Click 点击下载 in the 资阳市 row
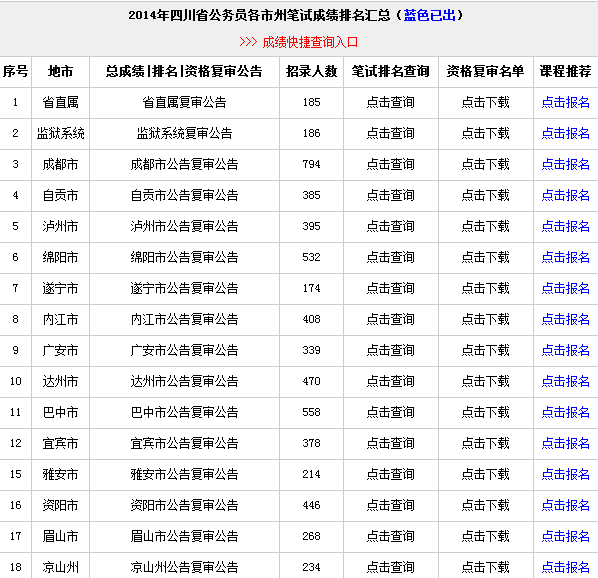Screen dimensions: 598x578 [x=485, y=505]
